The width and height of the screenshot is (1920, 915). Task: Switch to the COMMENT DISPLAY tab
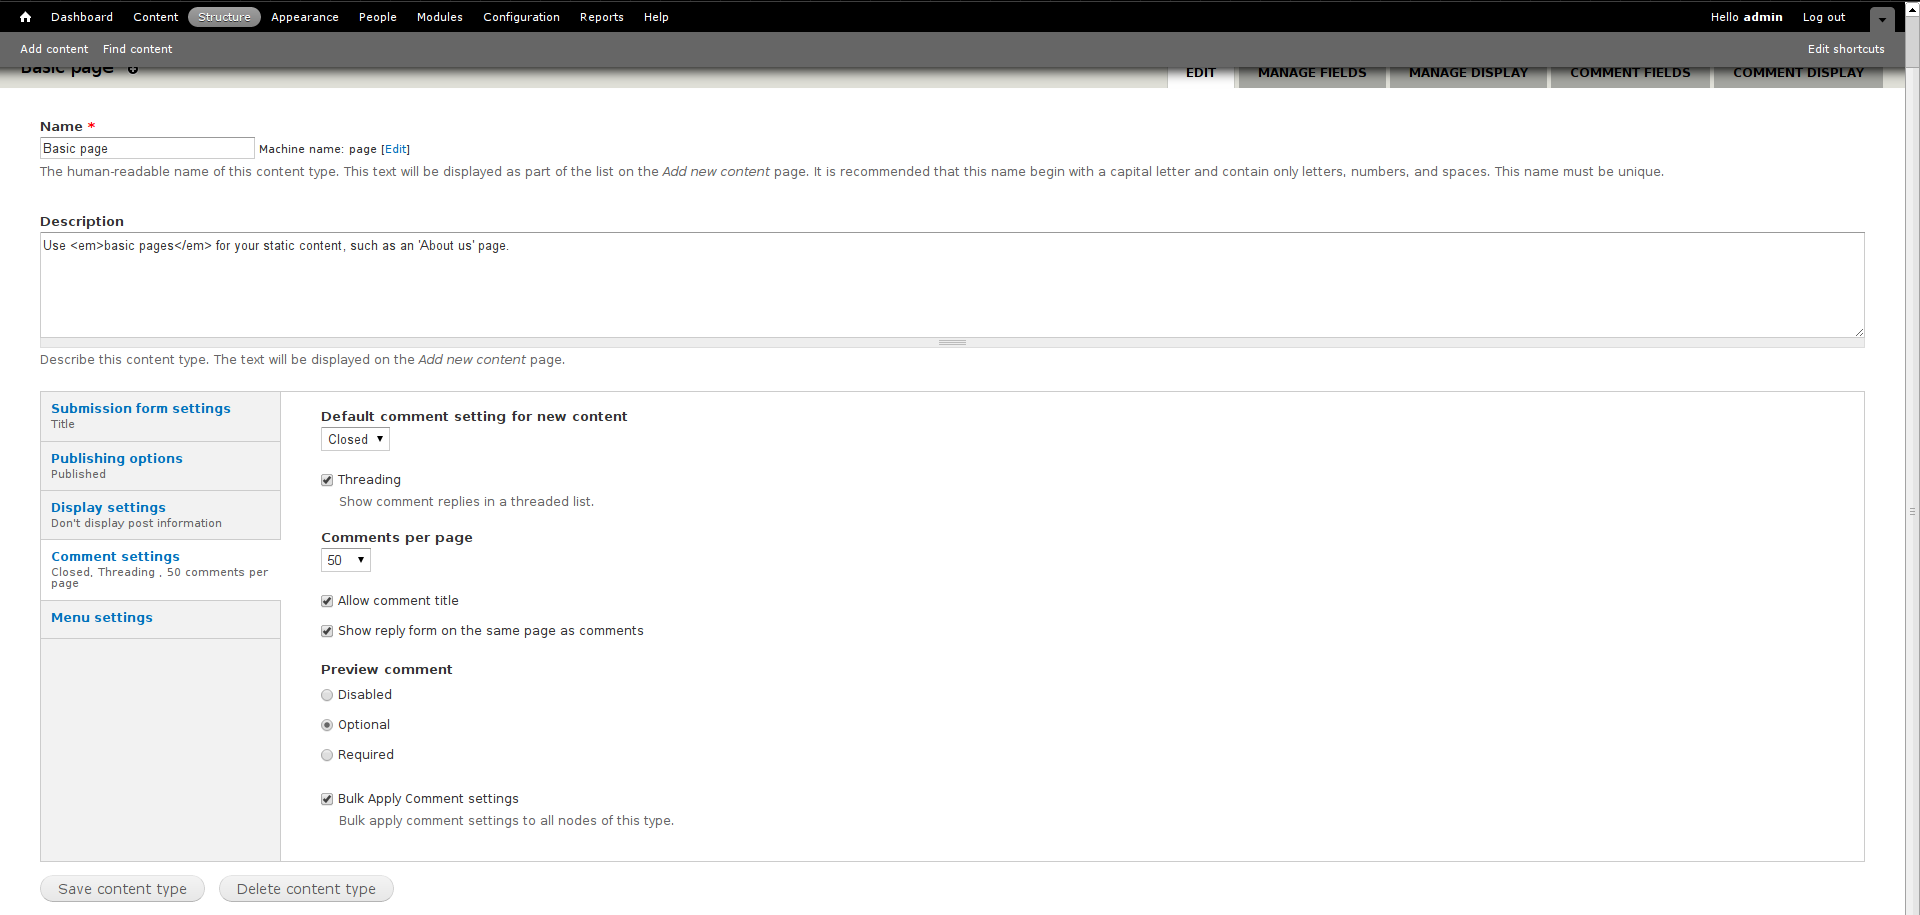click(x=1797, y=72)
